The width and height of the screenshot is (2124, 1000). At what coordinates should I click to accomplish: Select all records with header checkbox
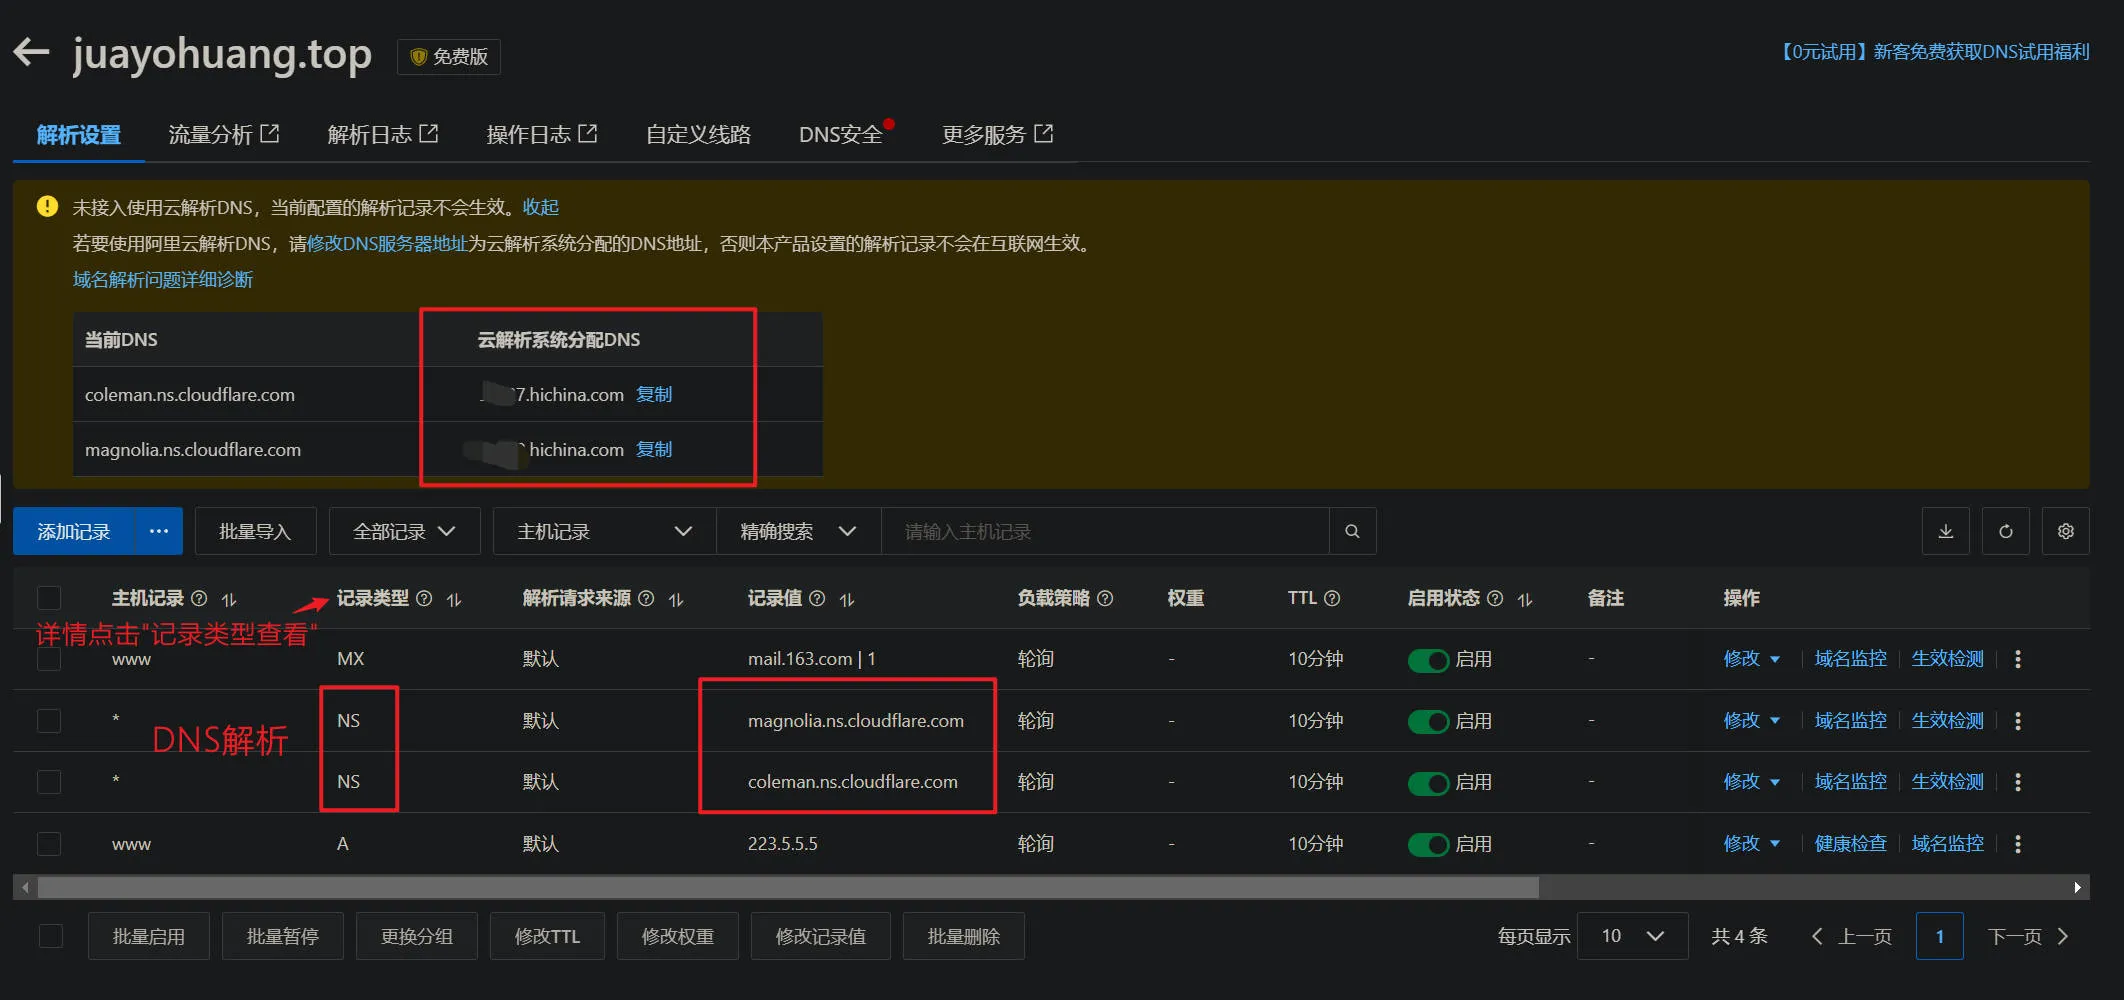(x=49, y=598)
